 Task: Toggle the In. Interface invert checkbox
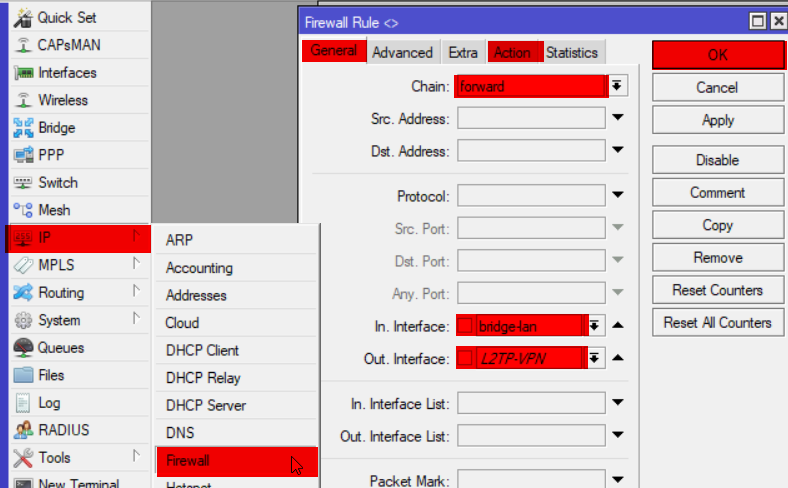tap(466, 325)
